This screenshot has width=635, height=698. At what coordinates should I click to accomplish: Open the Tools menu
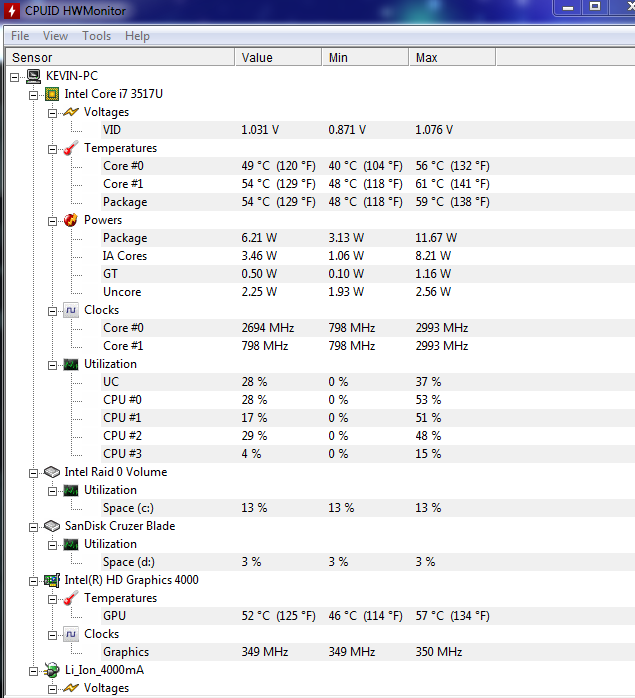click(x=96, y=36)
